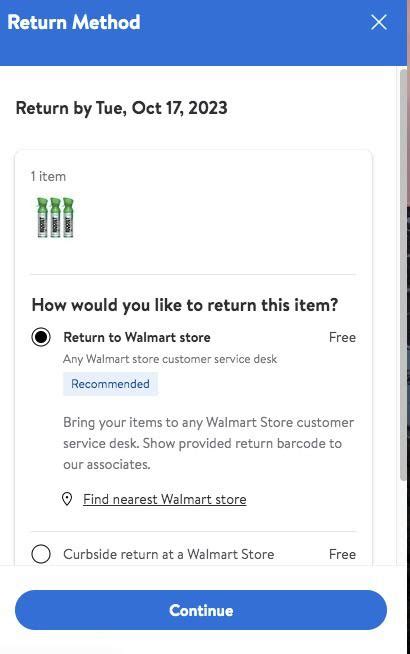Click the Boost Oxygen cans product thumbnail
The image size is (410, 654).
pyautogui.click(x=55, y=217)
